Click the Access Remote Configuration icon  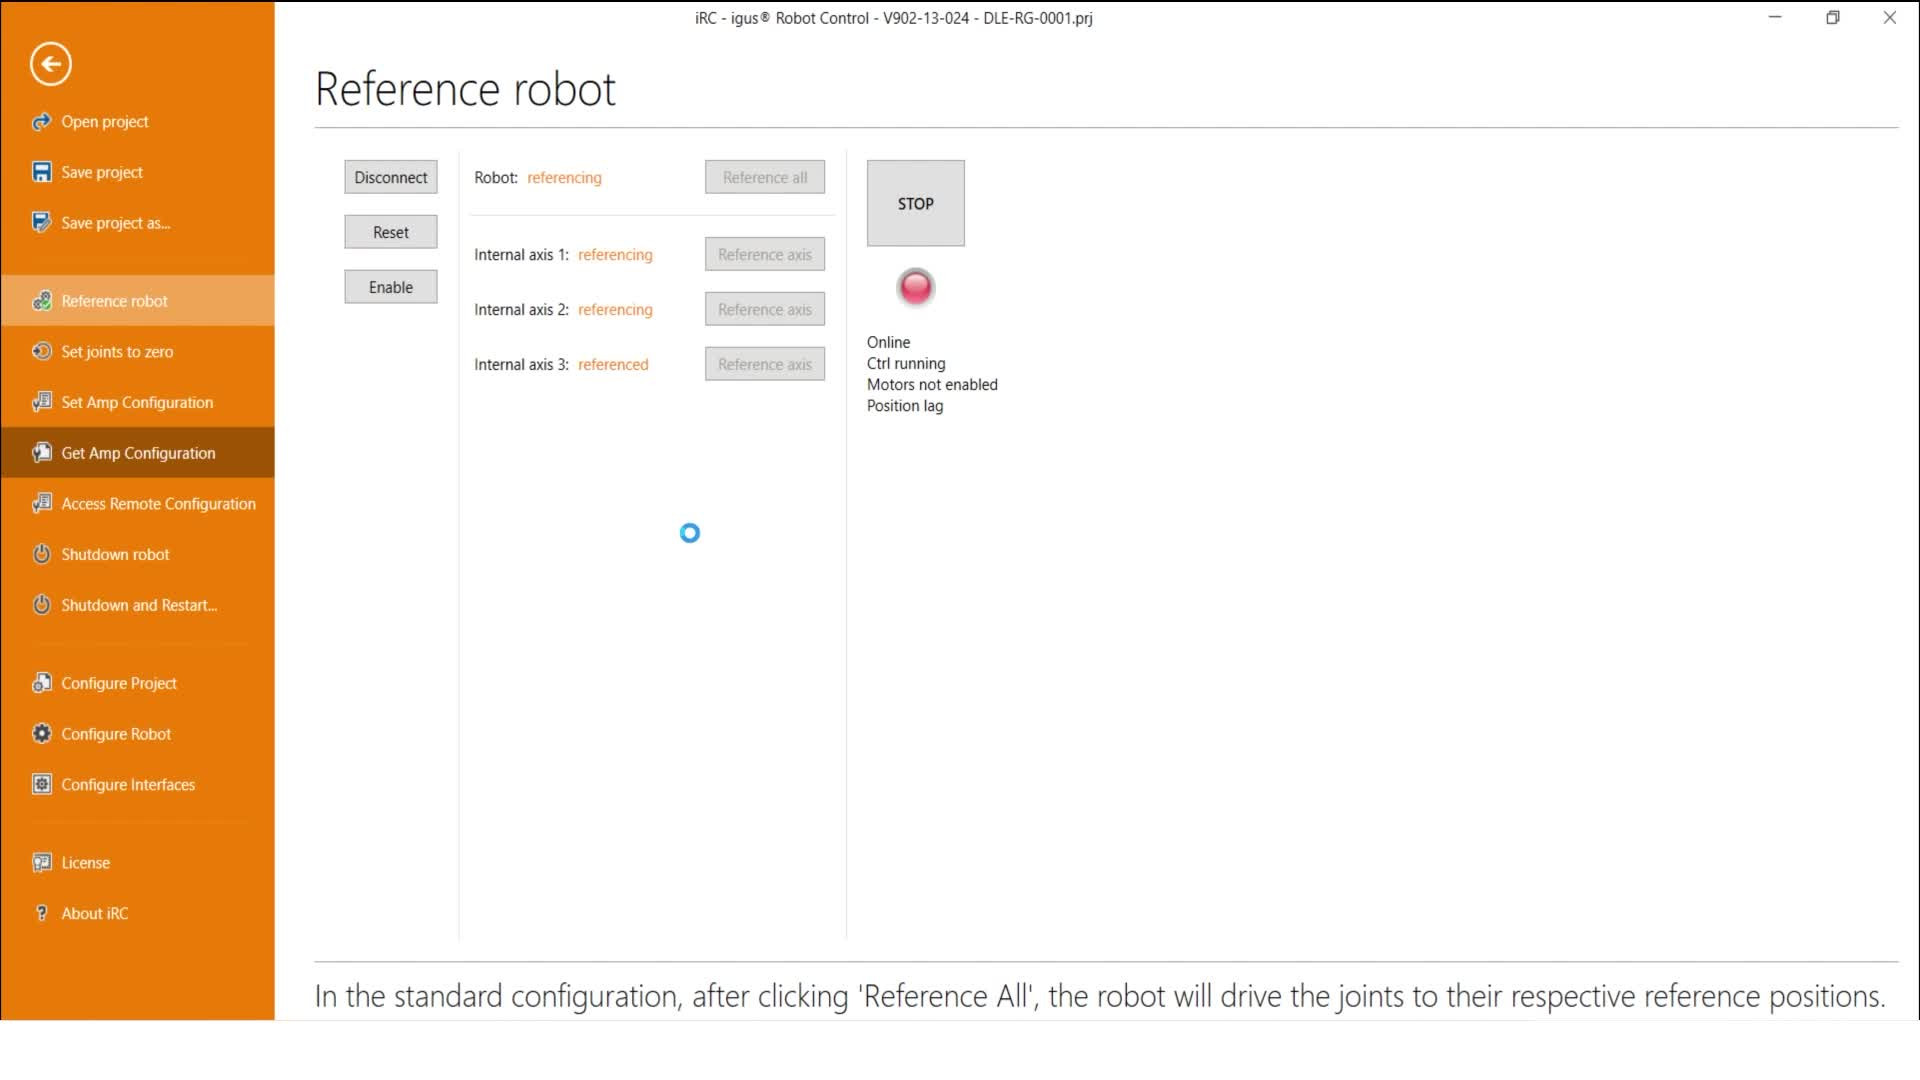pos(41,503)
